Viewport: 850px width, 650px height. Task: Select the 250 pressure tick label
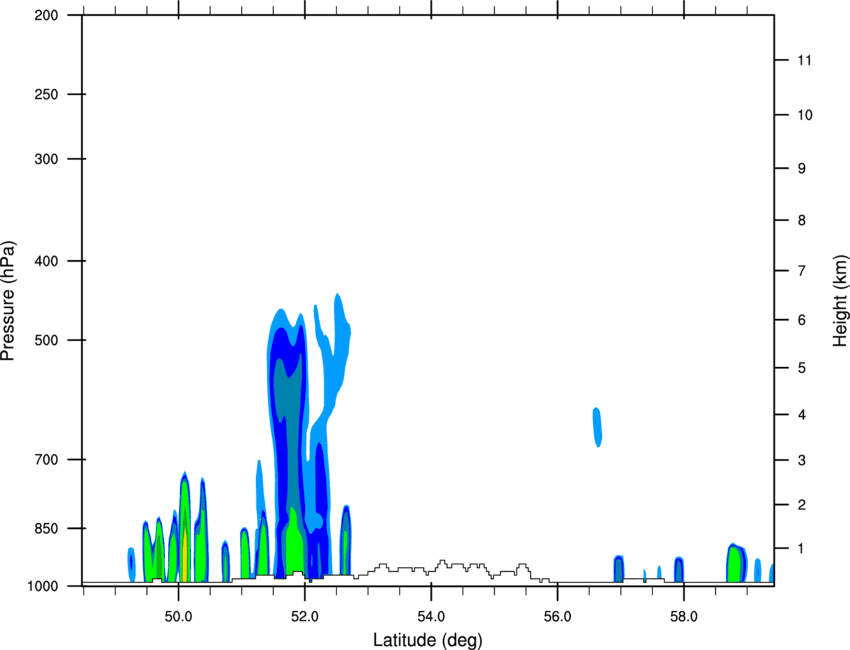47,94
